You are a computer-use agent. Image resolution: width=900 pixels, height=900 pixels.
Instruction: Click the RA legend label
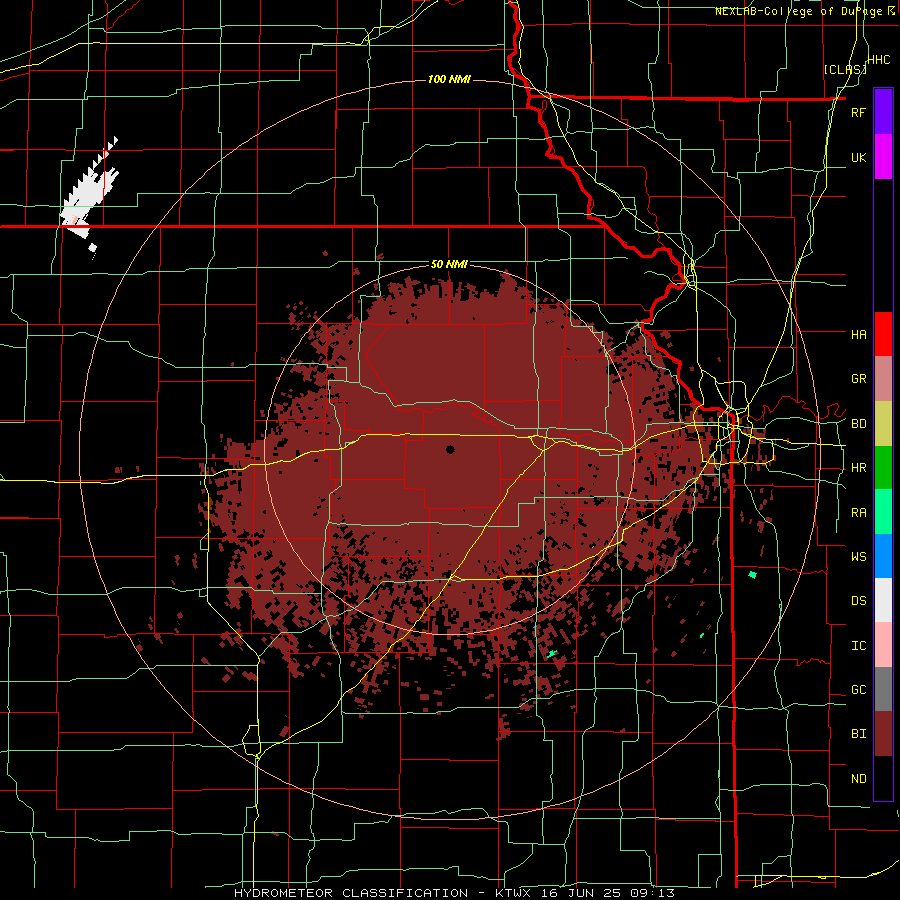point(858,513)
